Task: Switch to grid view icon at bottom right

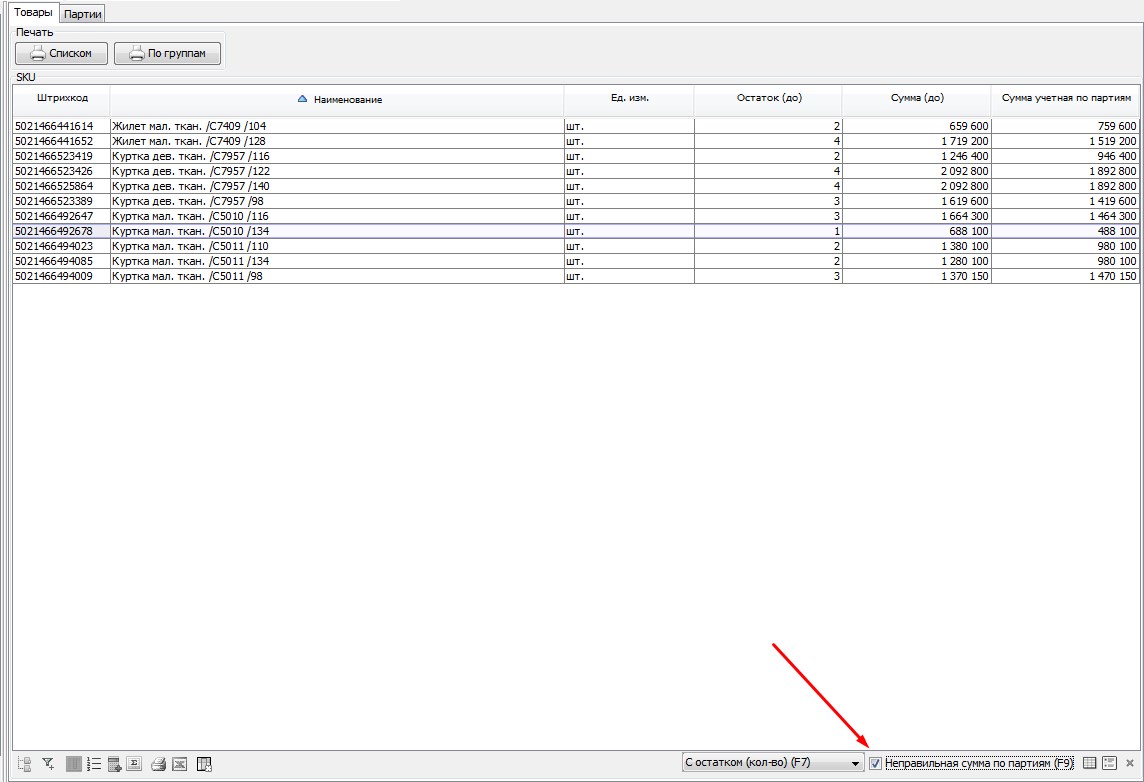Action: [x=1090, y=763]
